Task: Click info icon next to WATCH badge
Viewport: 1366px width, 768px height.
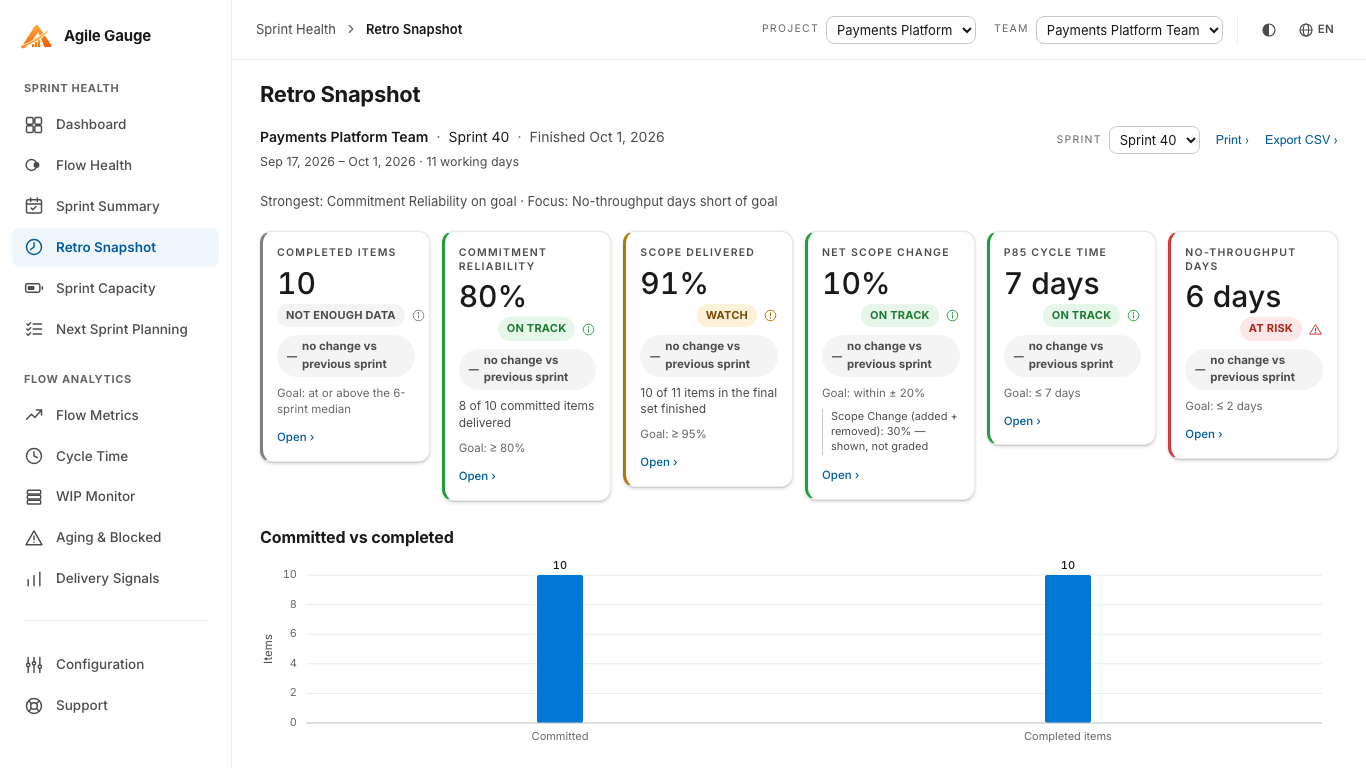Action: coord(770,316)
